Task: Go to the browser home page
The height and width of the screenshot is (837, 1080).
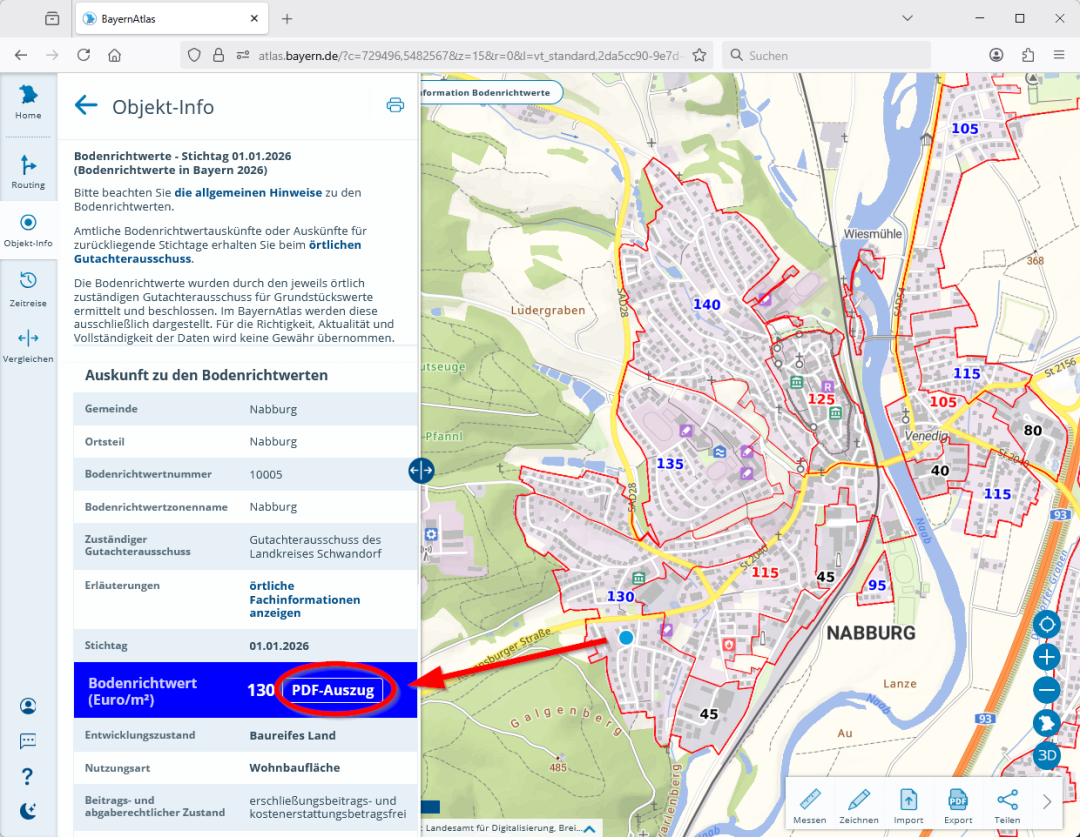Action: click(x=114, y=55)
